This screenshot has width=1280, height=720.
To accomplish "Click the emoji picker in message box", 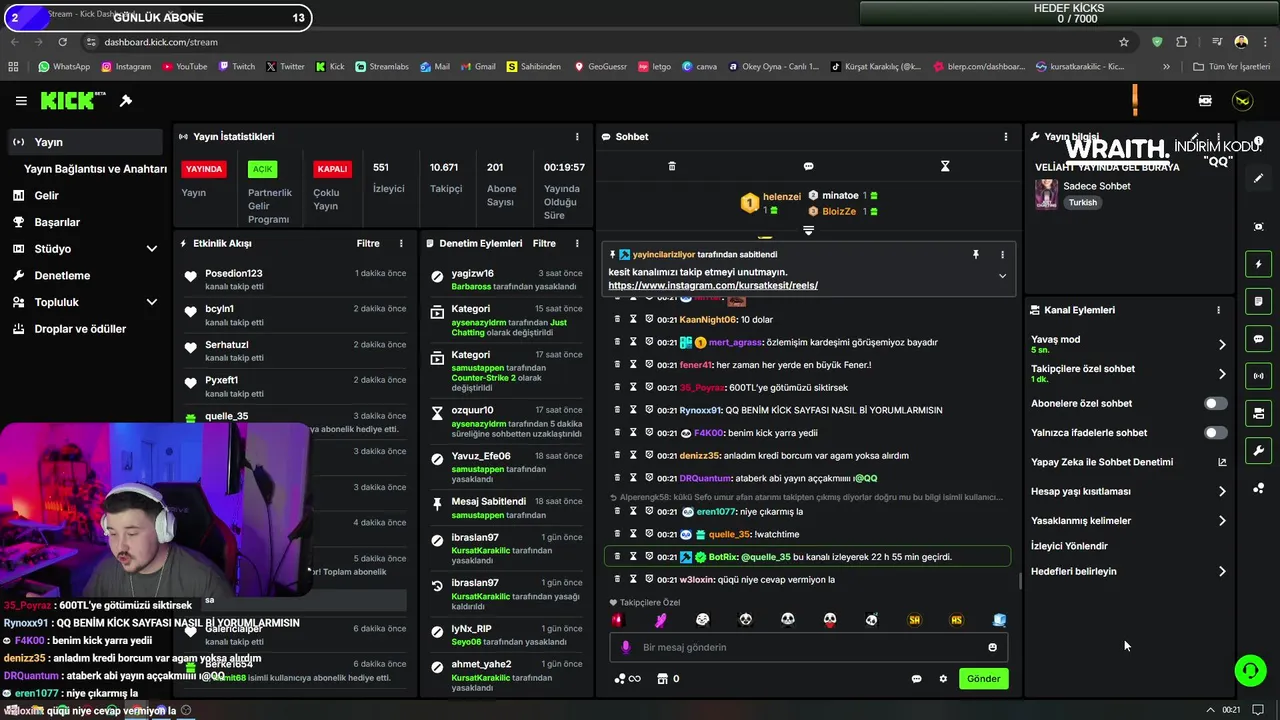I will pos(992,647).
